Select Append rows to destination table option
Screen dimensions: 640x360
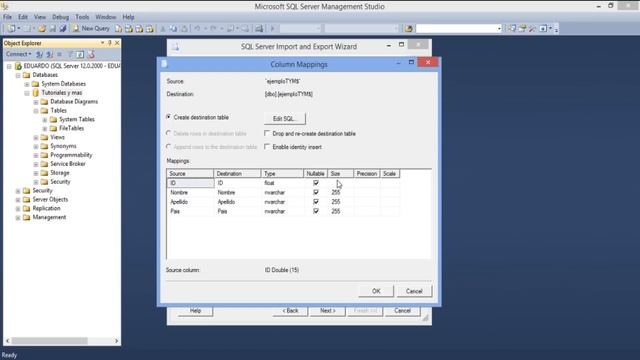169,147
